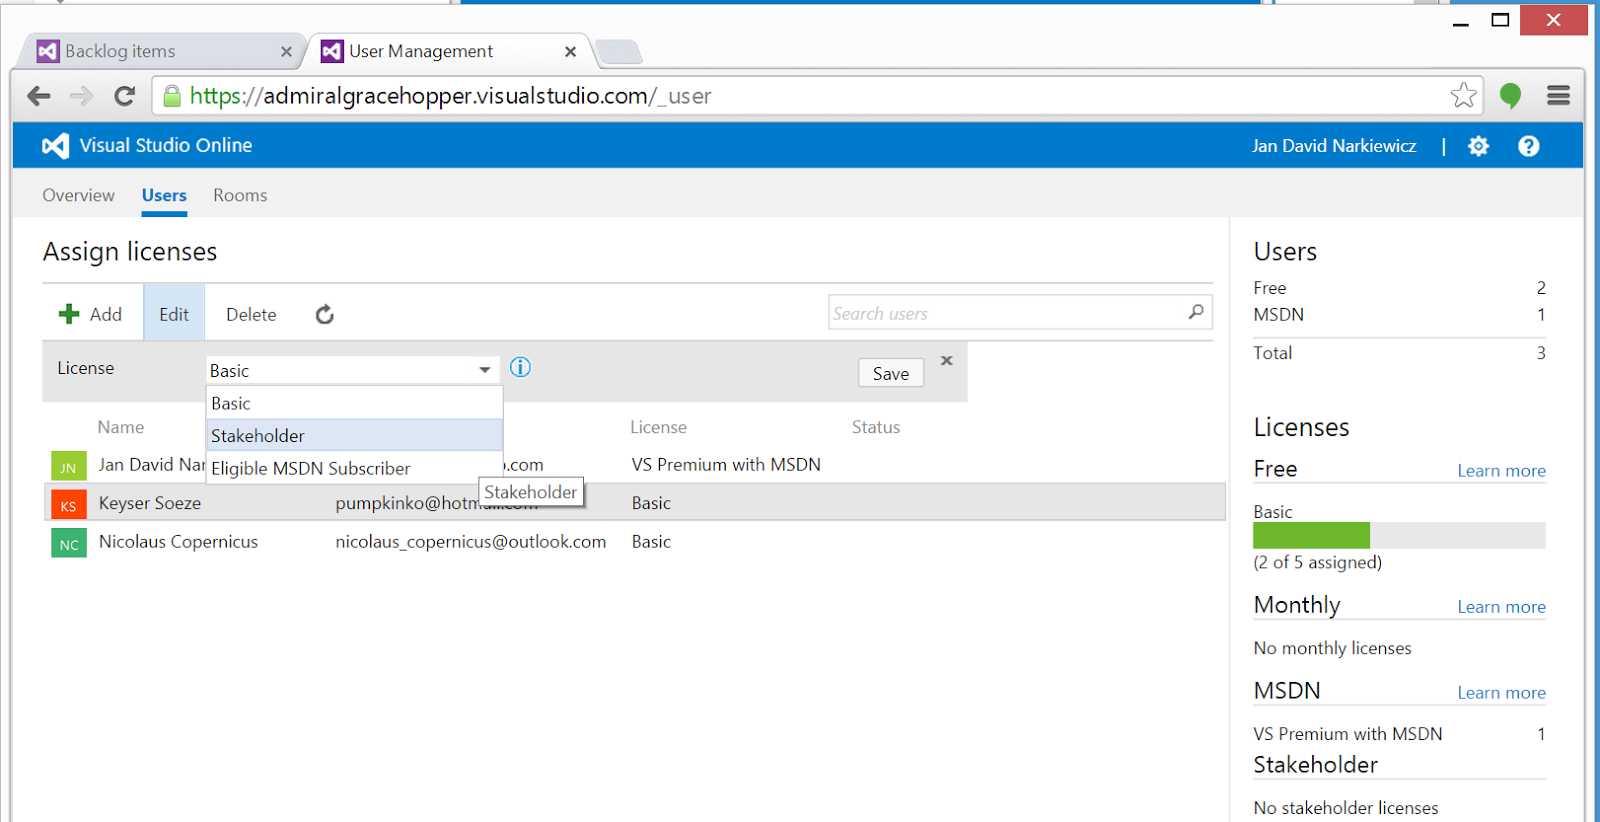Click nicolaus_copernicus@outlook.com email

click(471, 542)
